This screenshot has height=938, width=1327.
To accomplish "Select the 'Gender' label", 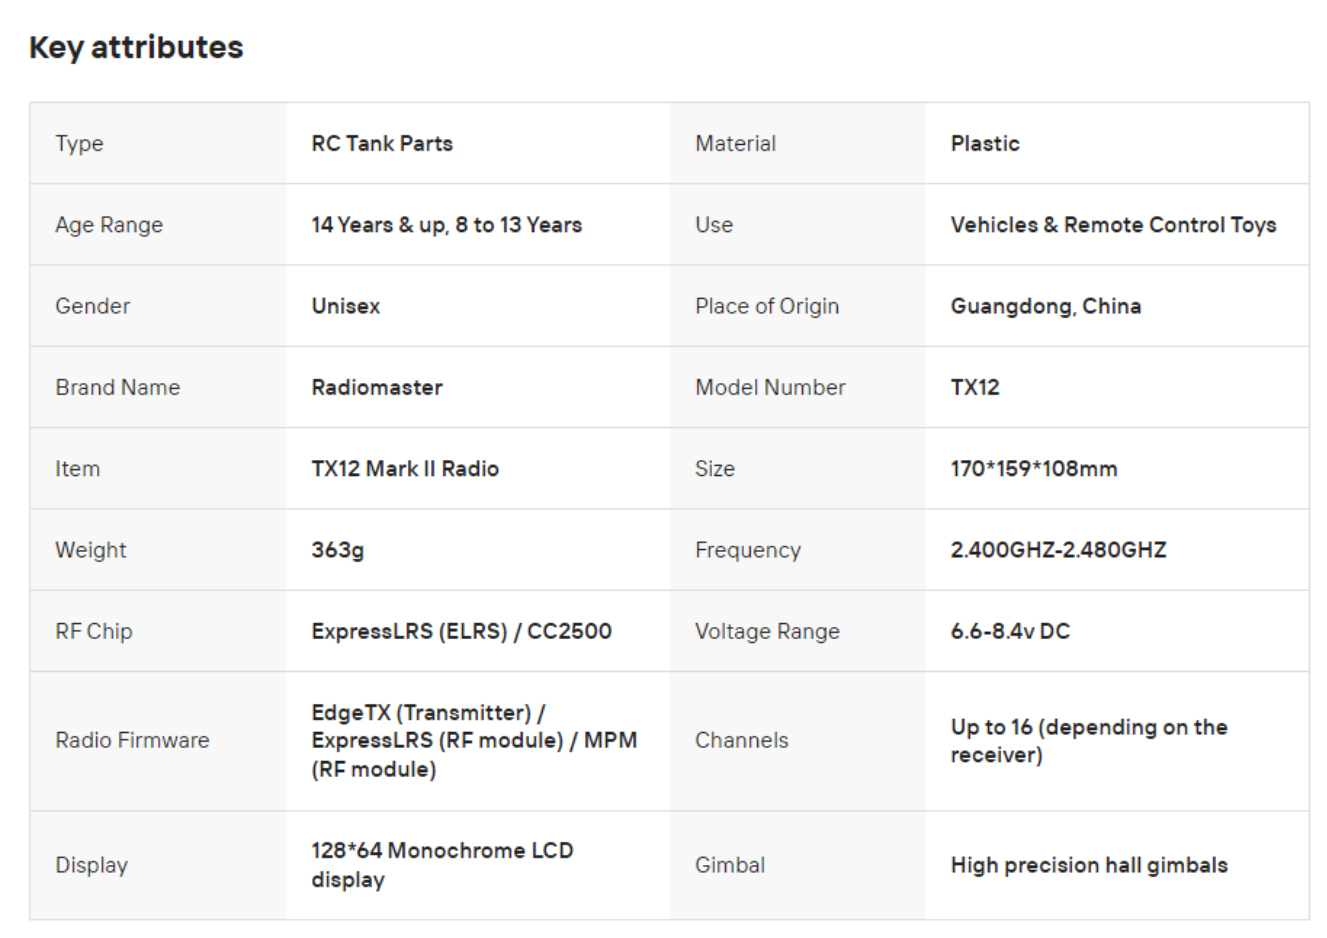I will tap(92, 306).
